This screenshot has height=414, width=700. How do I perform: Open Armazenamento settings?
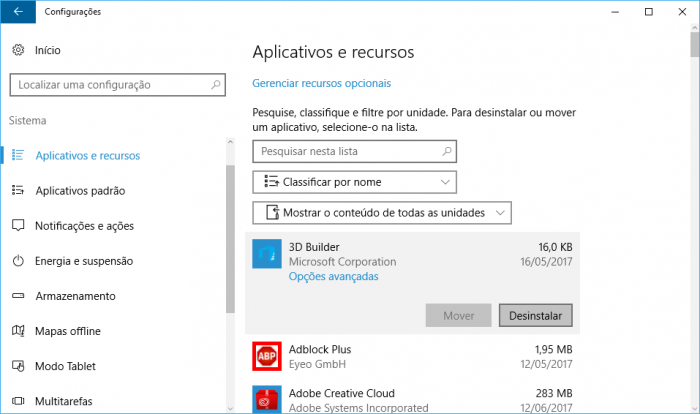click(75, 296)
